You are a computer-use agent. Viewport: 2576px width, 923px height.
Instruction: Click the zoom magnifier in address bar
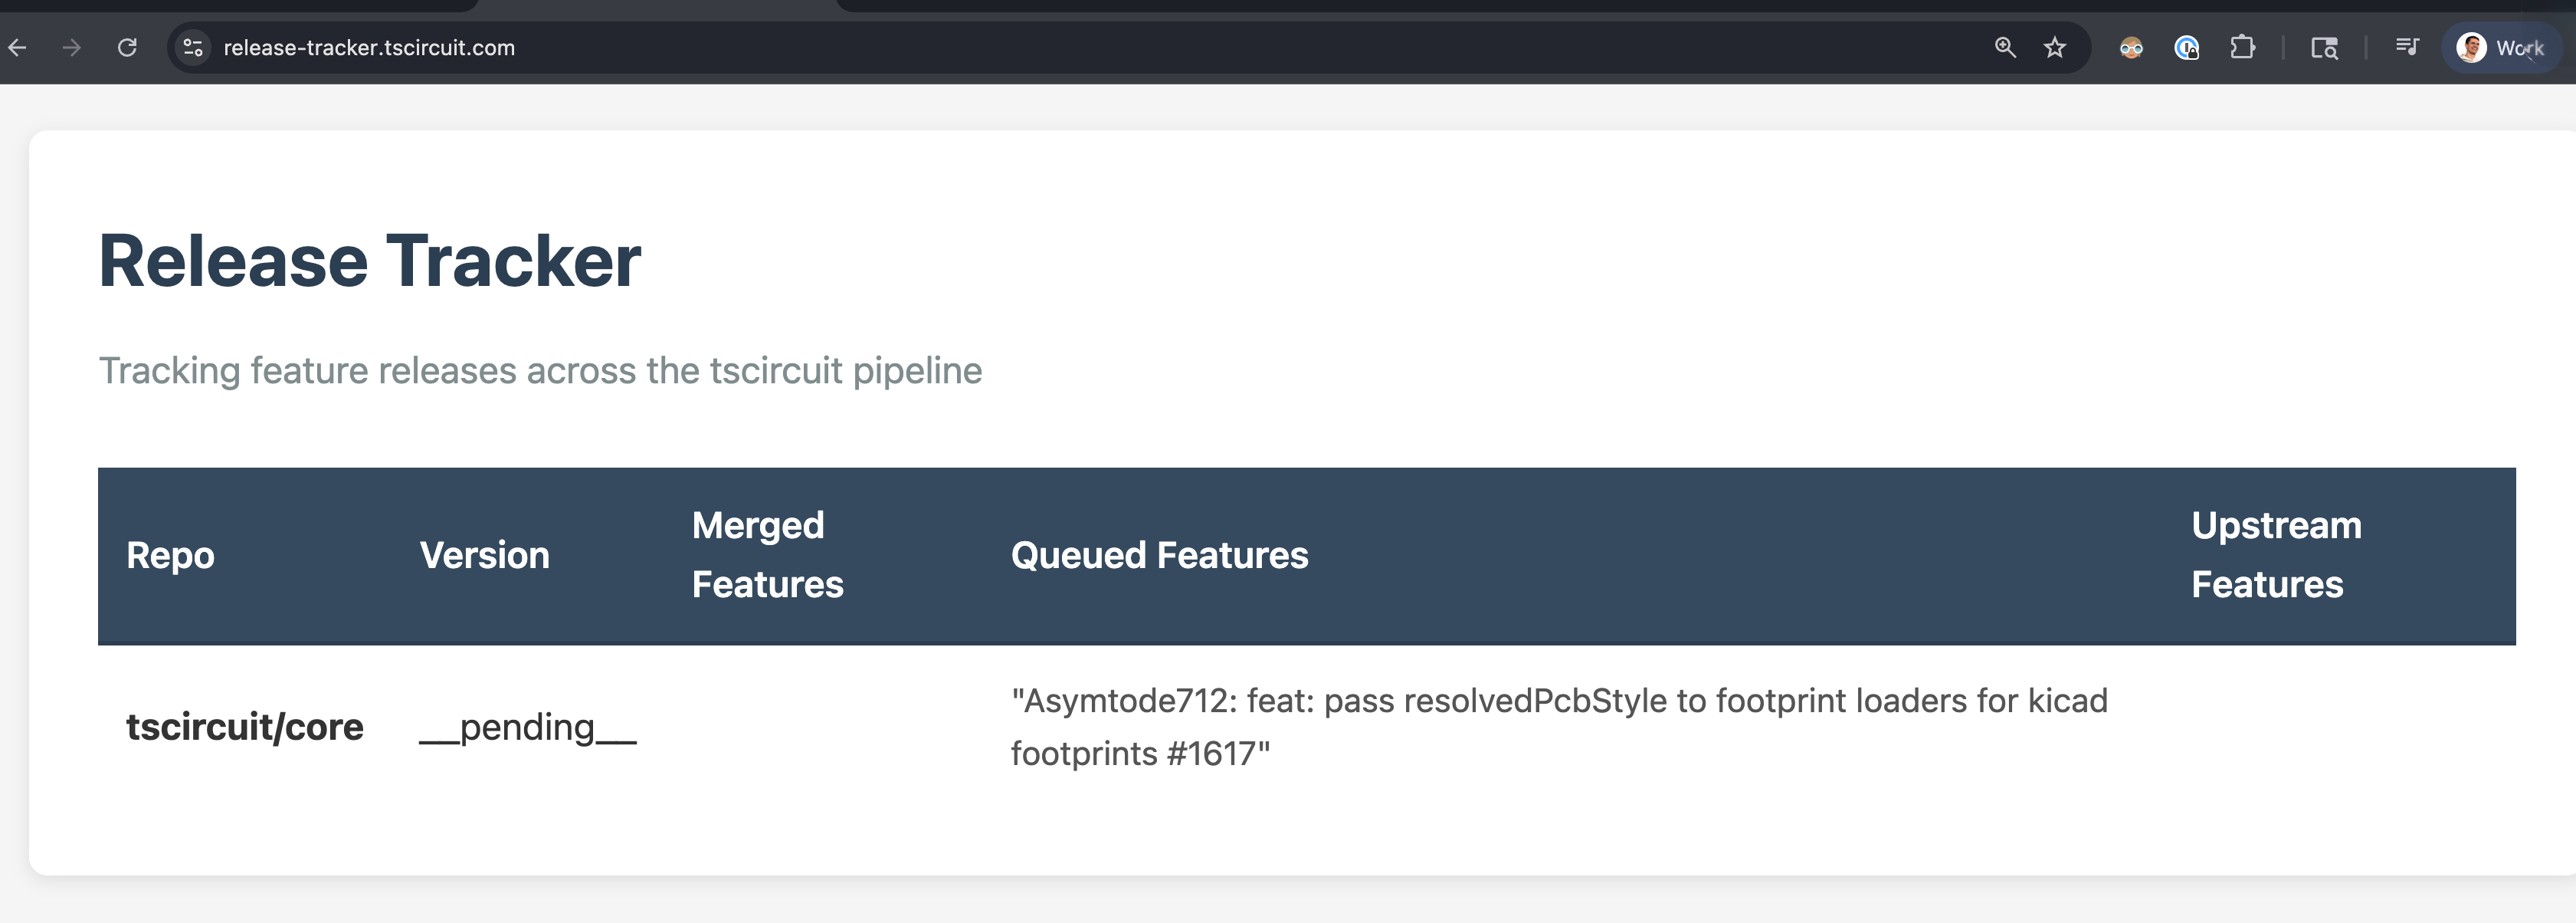(x=2005, y=47)
